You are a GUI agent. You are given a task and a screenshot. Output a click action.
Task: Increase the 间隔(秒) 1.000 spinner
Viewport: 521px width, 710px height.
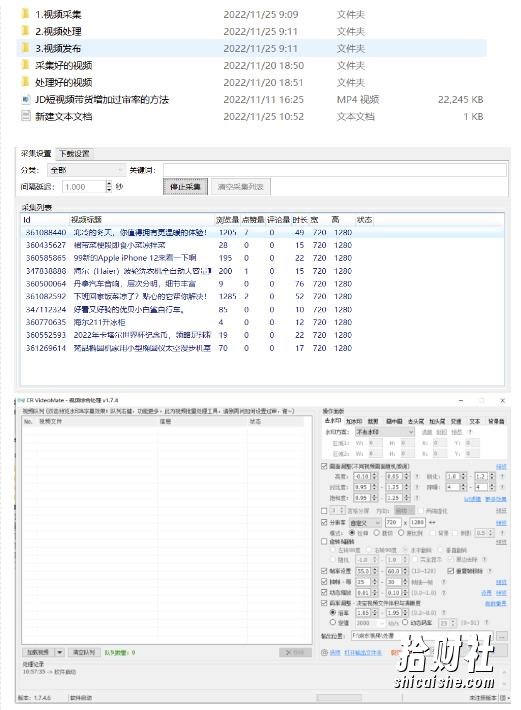[109, 183]
